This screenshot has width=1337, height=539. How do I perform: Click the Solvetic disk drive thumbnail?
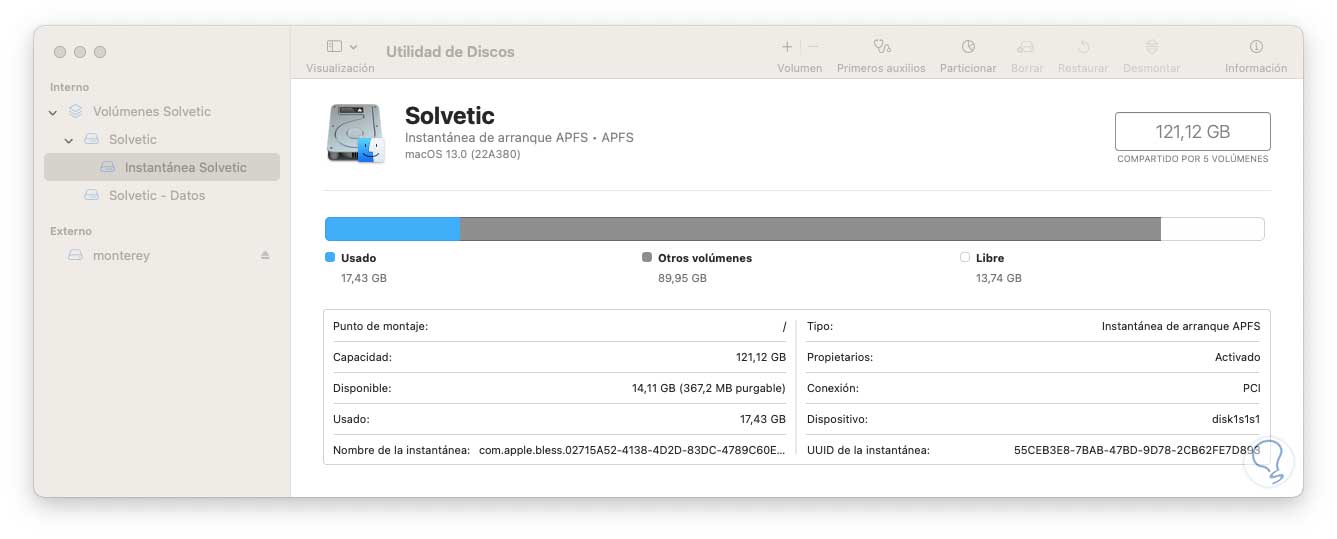click(355, 132)
